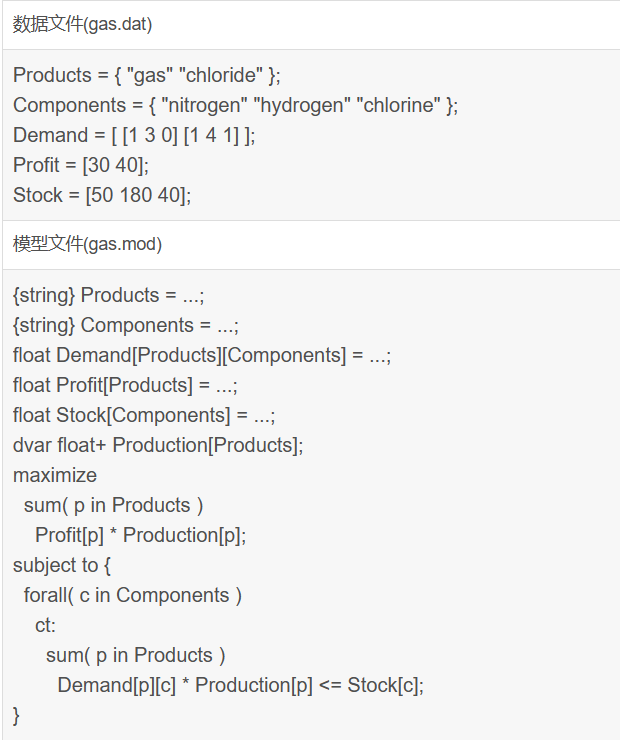Screen dimensions: 620x740
Task: Click the dvar float+ Production[Products] line
Action: (158, 446)
